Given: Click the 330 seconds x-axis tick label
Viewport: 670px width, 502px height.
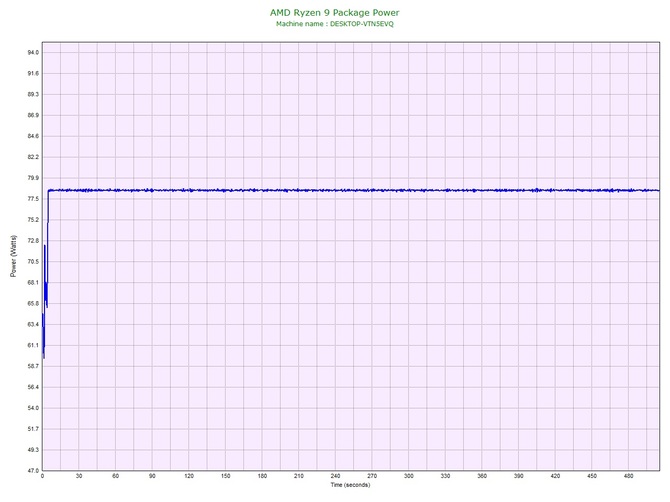Looking at the screenshot, I should tap(445, 476).
